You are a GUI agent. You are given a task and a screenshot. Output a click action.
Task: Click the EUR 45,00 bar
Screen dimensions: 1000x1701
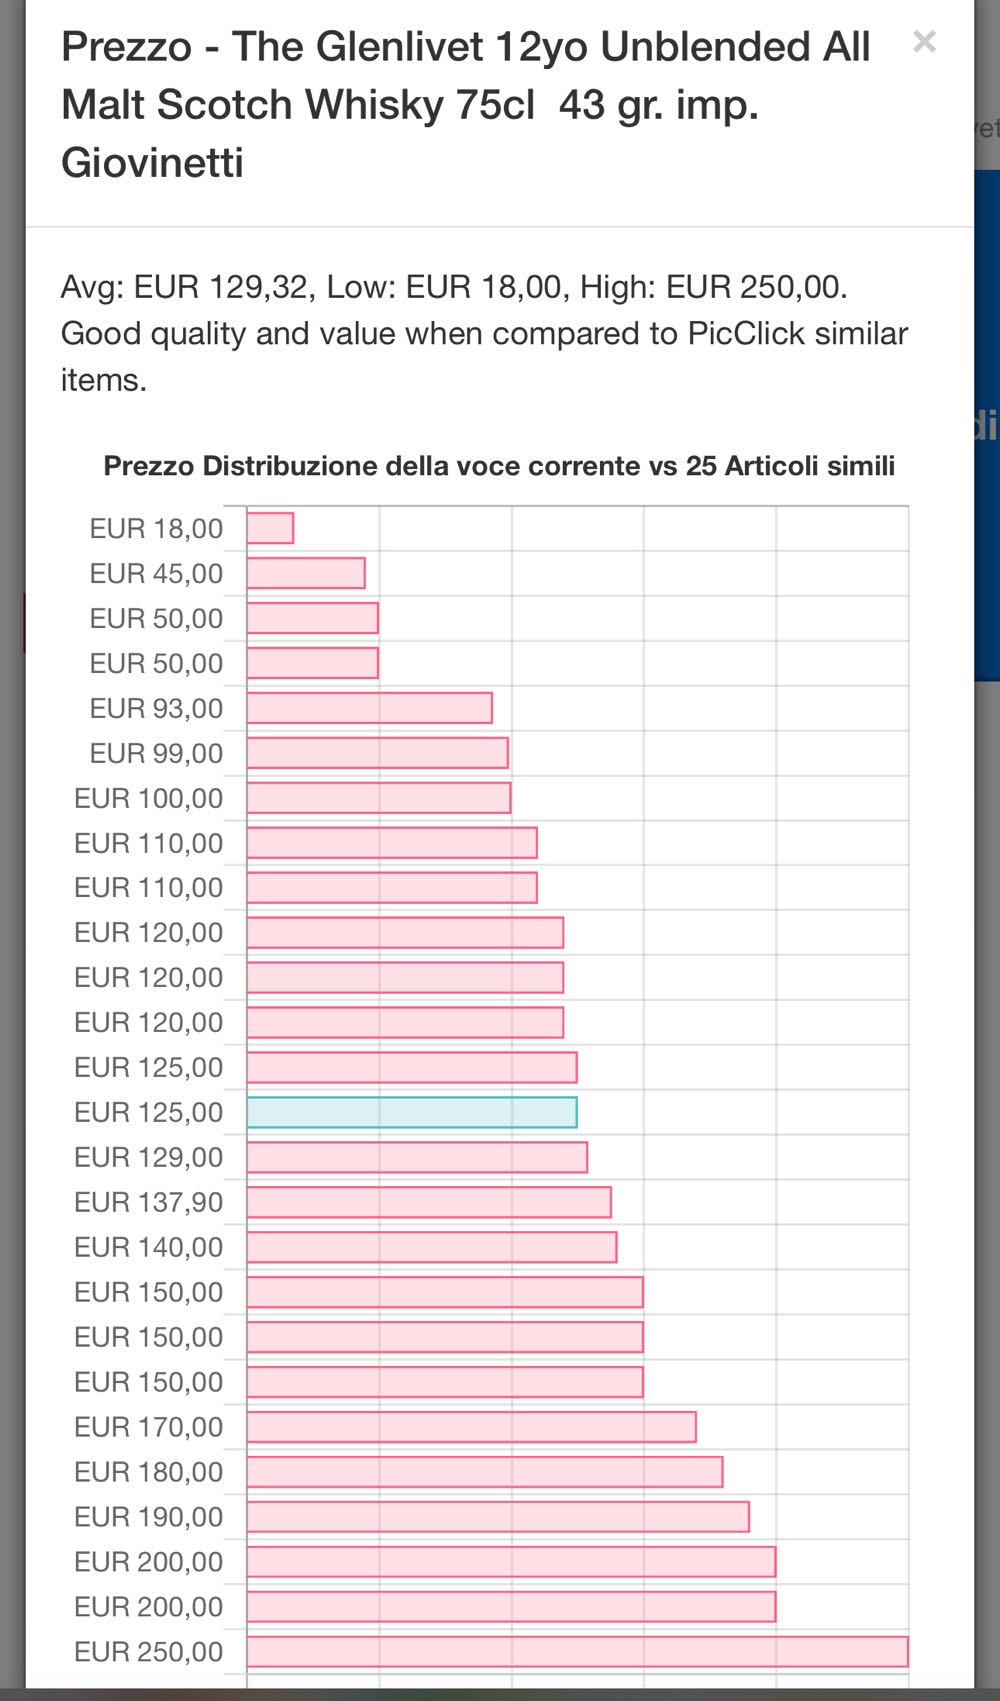(x=306, y=573)
